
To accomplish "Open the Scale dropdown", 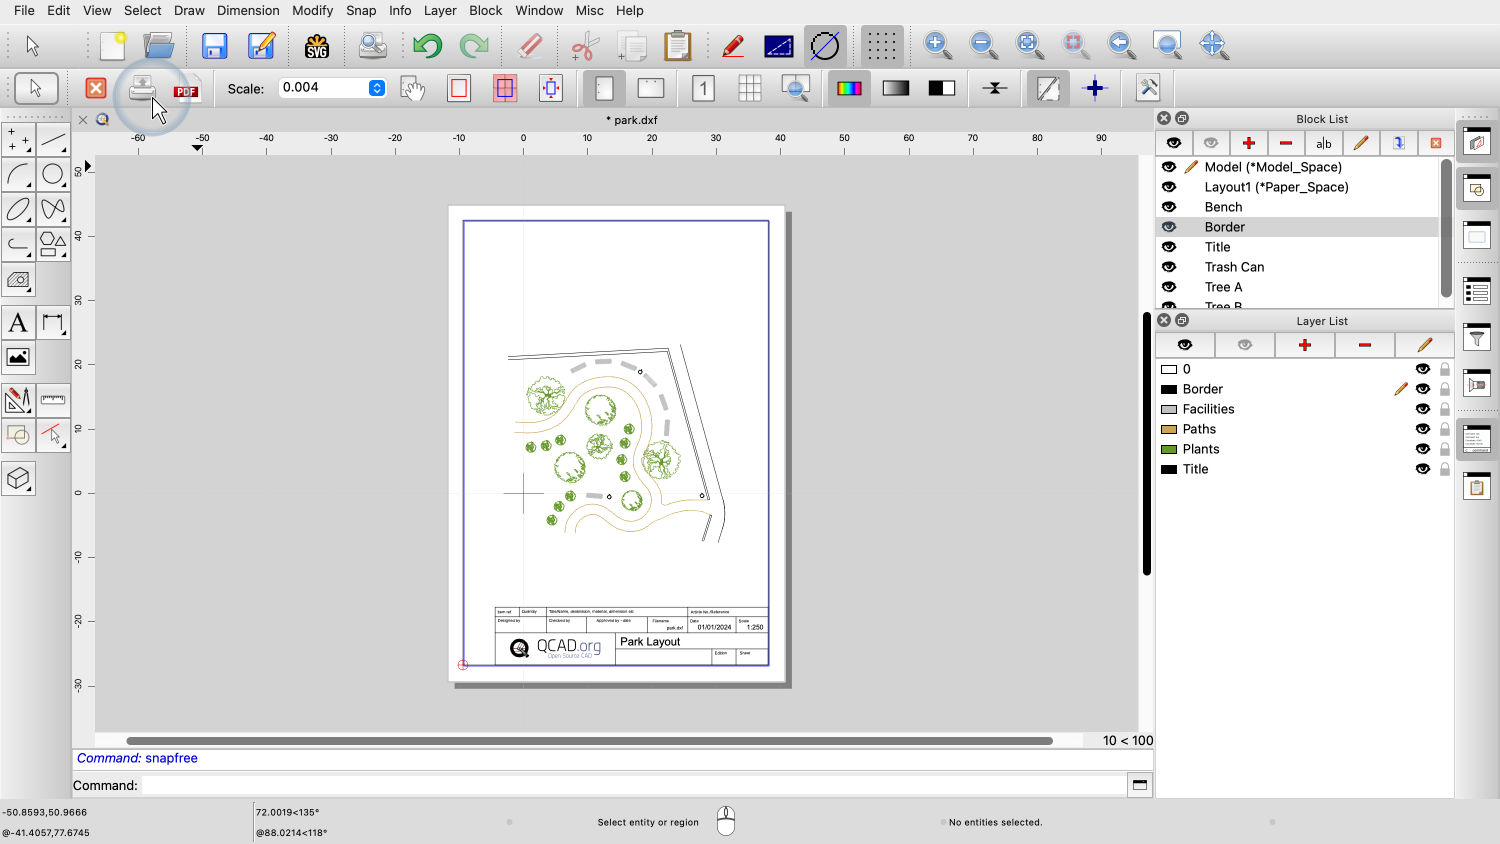I will 377,88.
